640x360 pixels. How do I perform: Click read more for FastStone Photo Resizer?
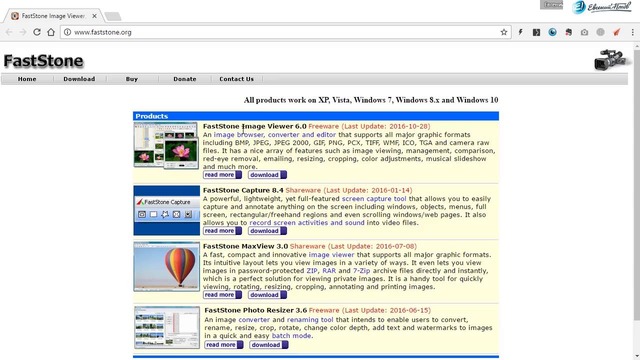[224, 345]
